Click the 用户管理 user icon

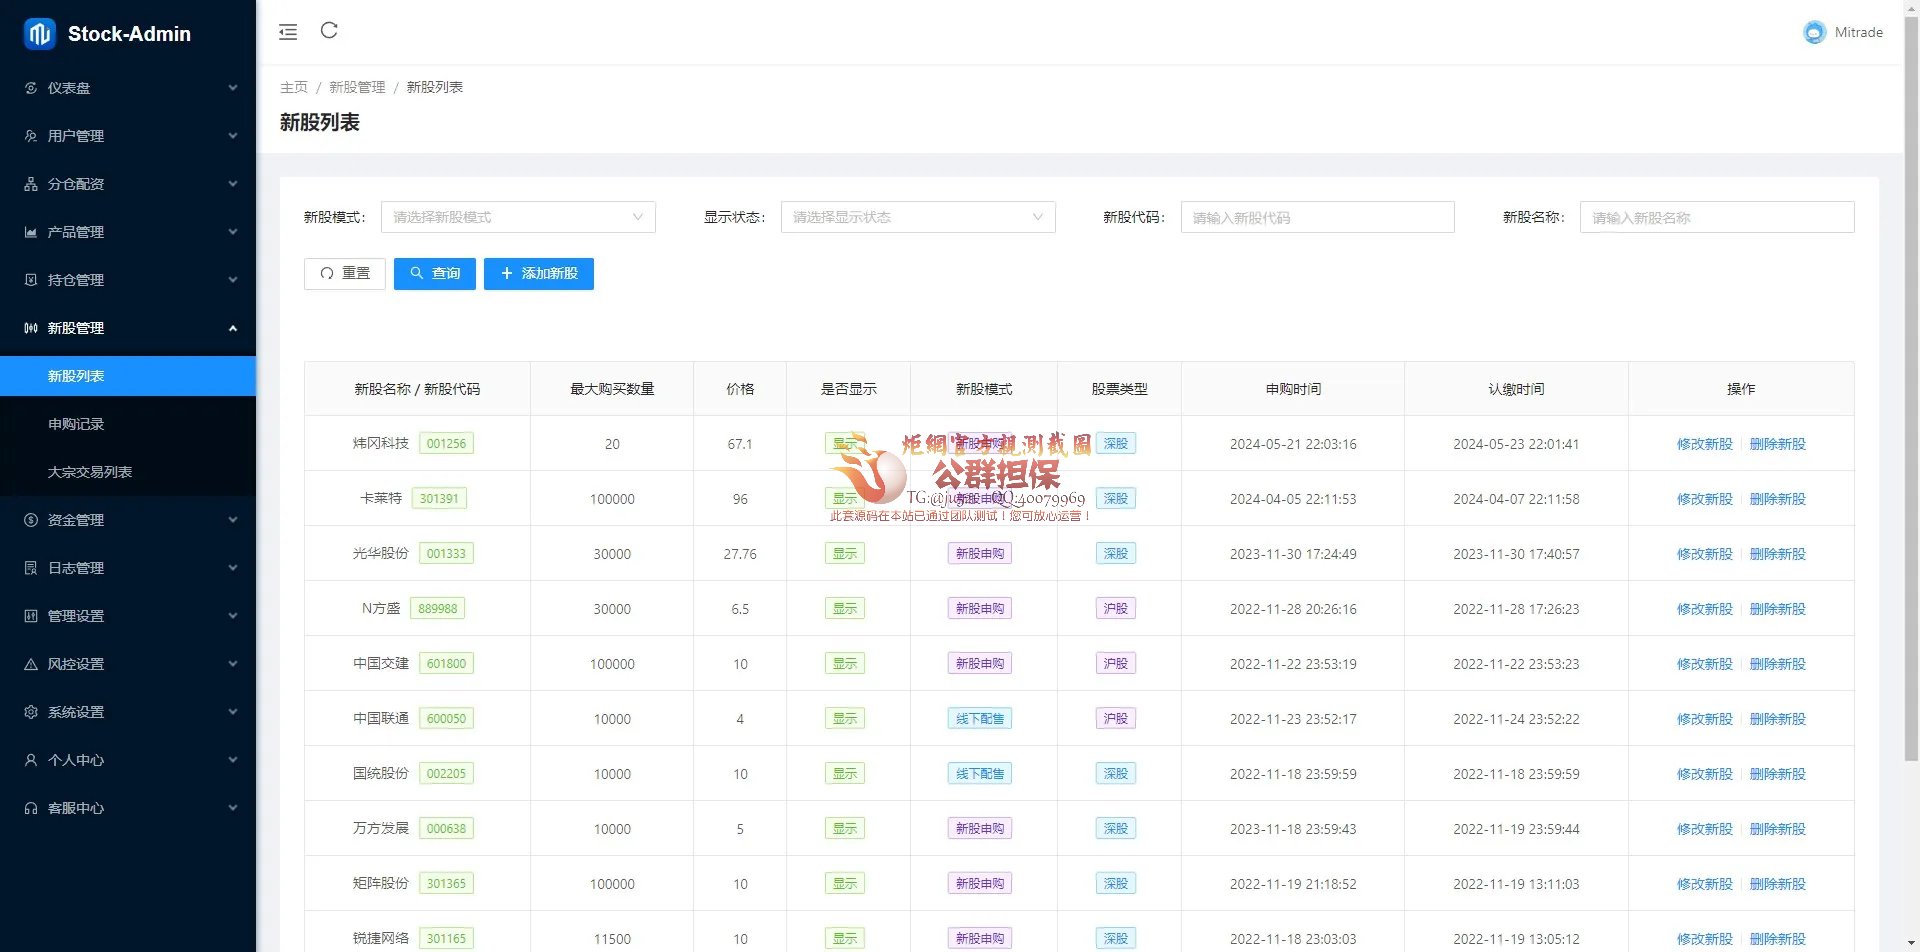click(31, 136)
